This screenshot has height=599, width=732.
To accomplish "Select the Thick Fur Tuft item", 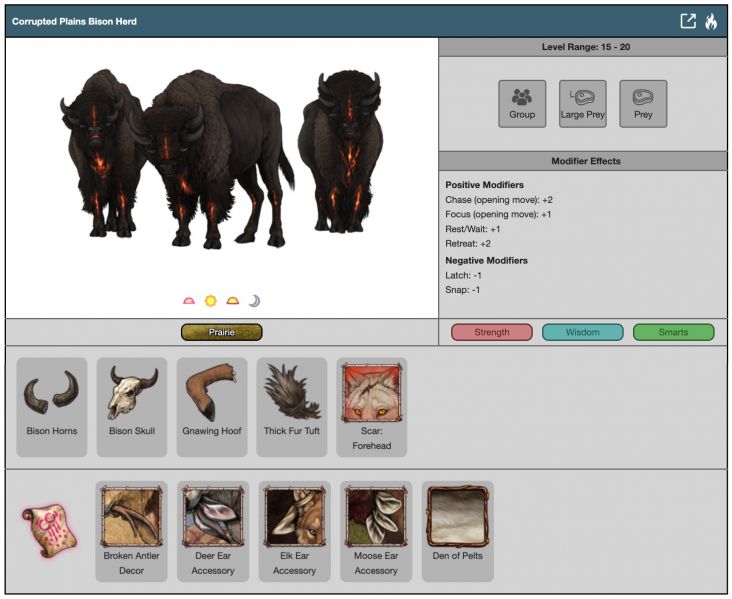I will click(292, 407).
